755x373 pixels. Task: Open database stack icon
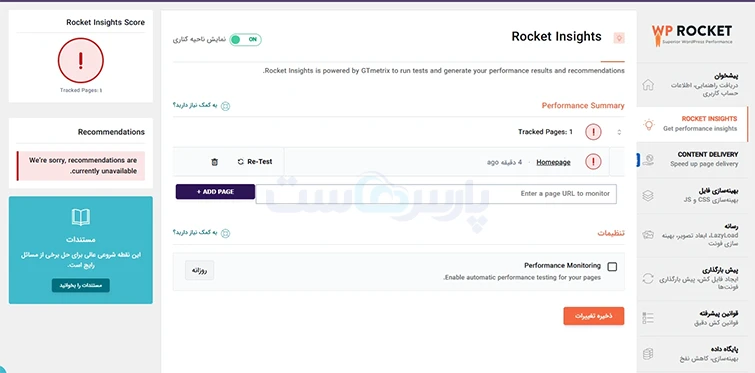point(648,354)
